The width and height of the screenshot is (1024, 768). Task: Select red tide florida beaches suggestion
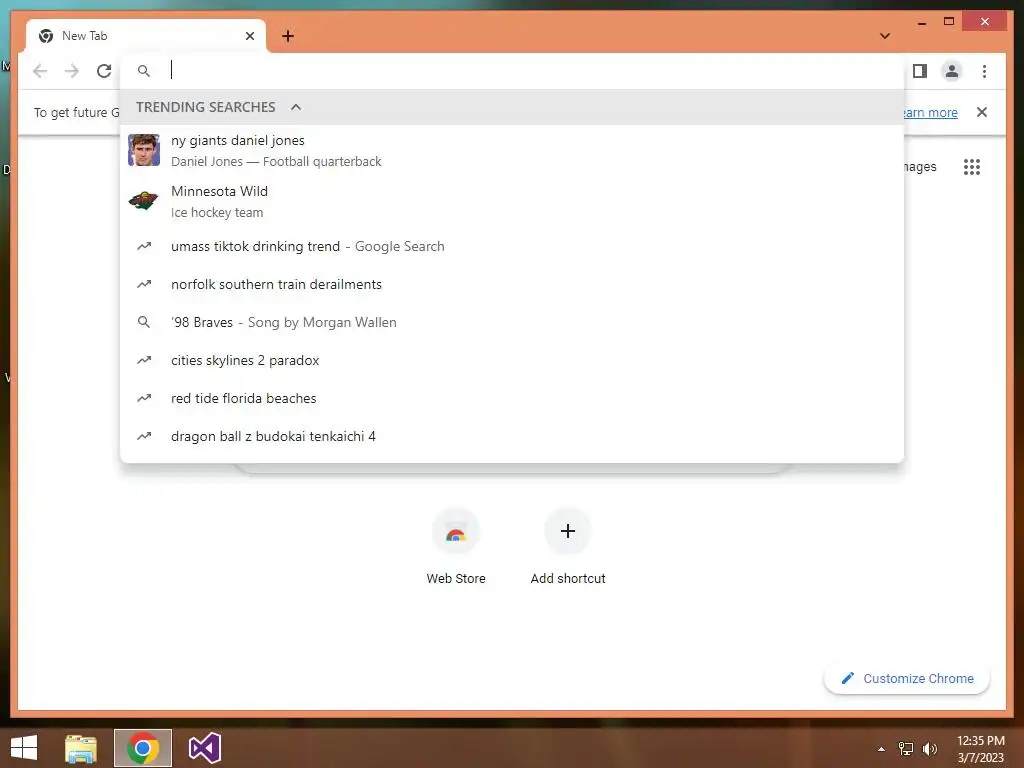512,398
